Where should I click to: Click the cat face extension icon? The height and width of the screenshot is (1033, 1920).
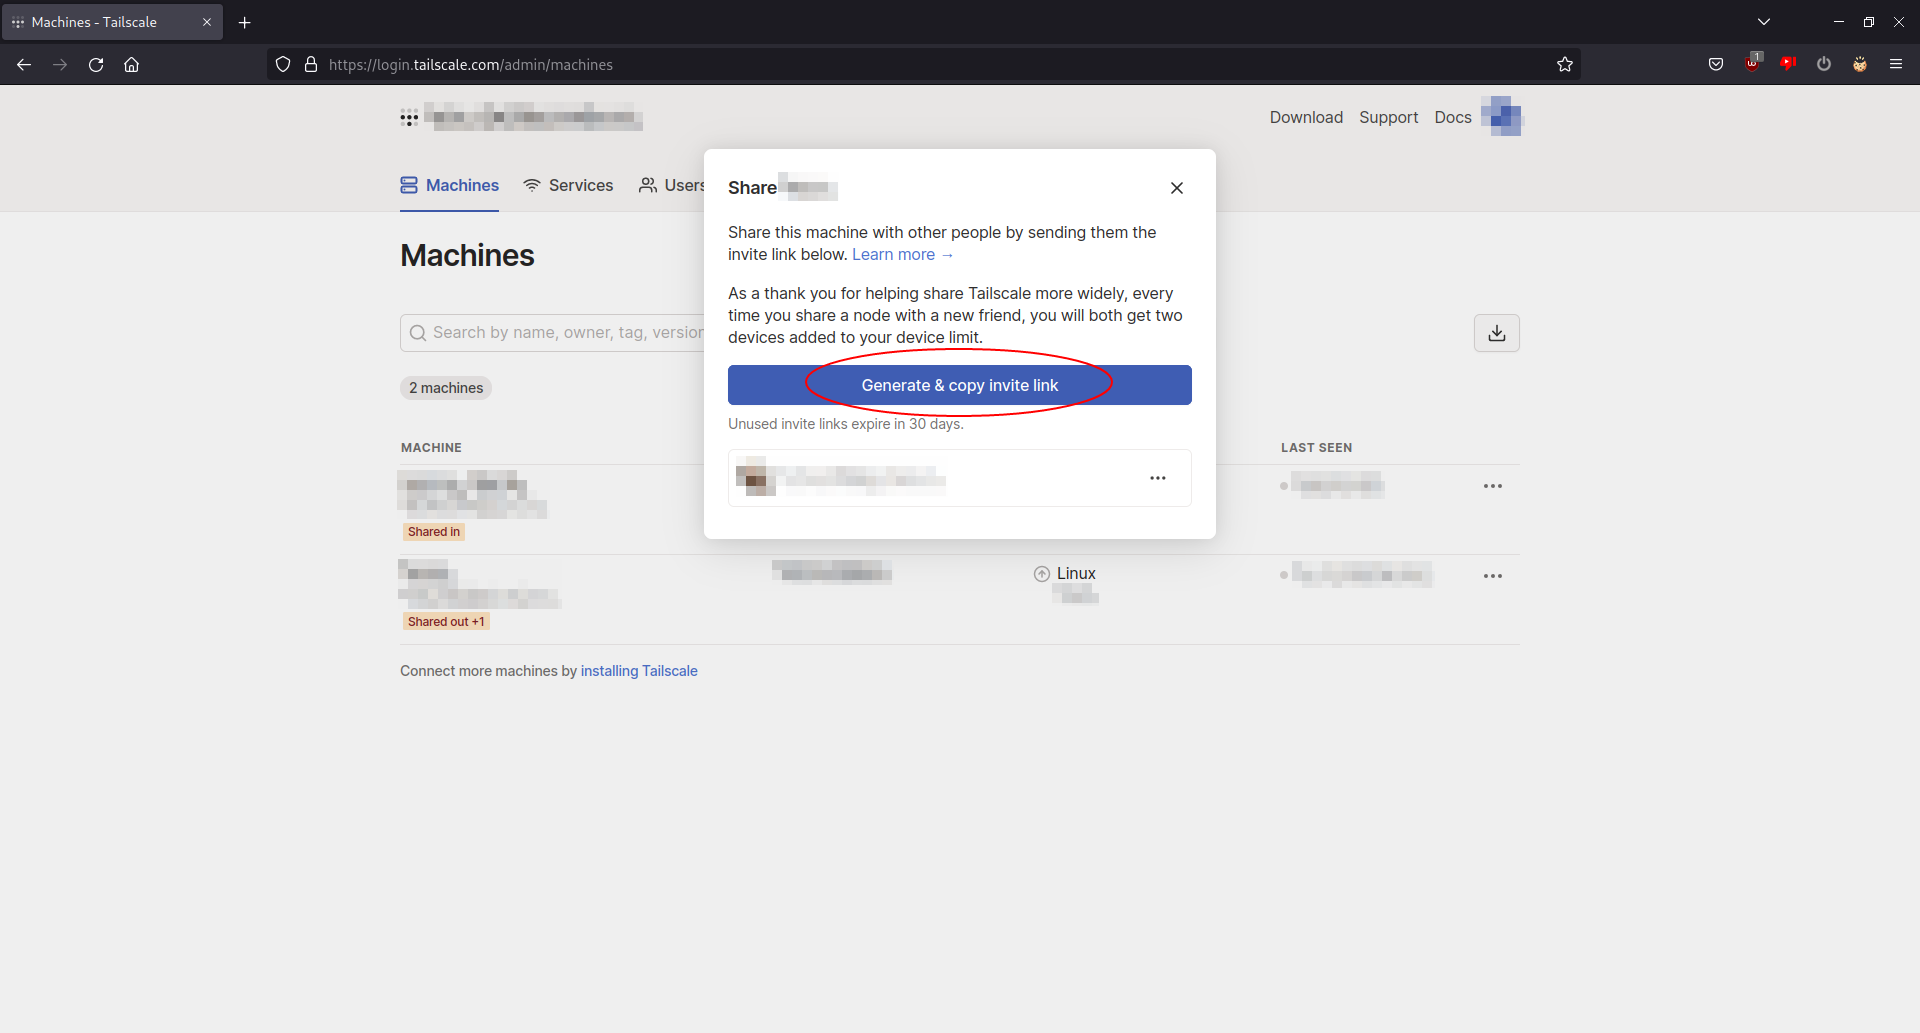[x=1860, y=65]
